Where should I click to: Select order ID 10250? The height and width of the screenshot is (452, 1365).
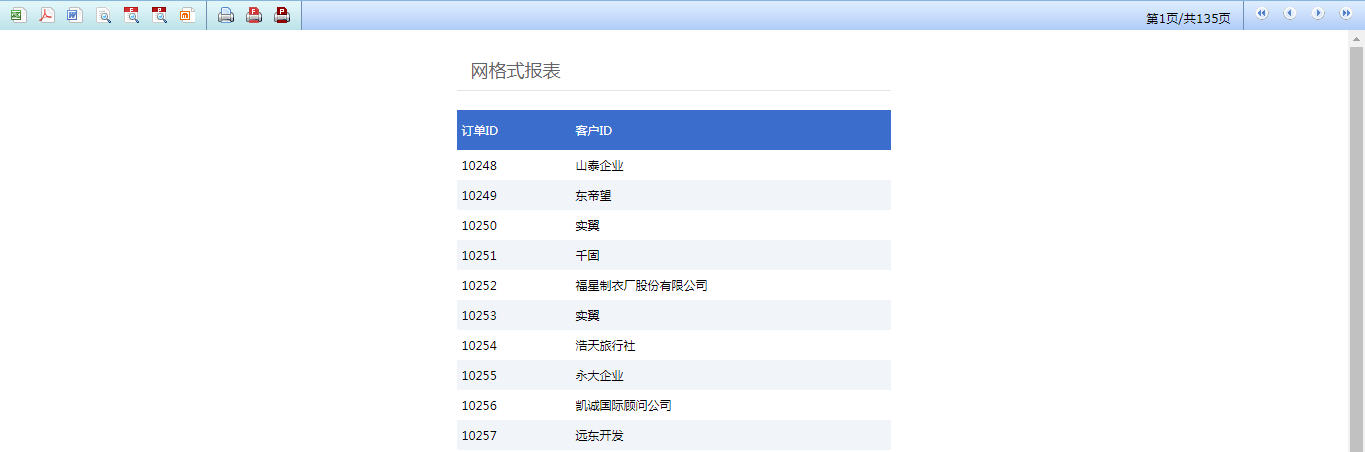point(479,225)
